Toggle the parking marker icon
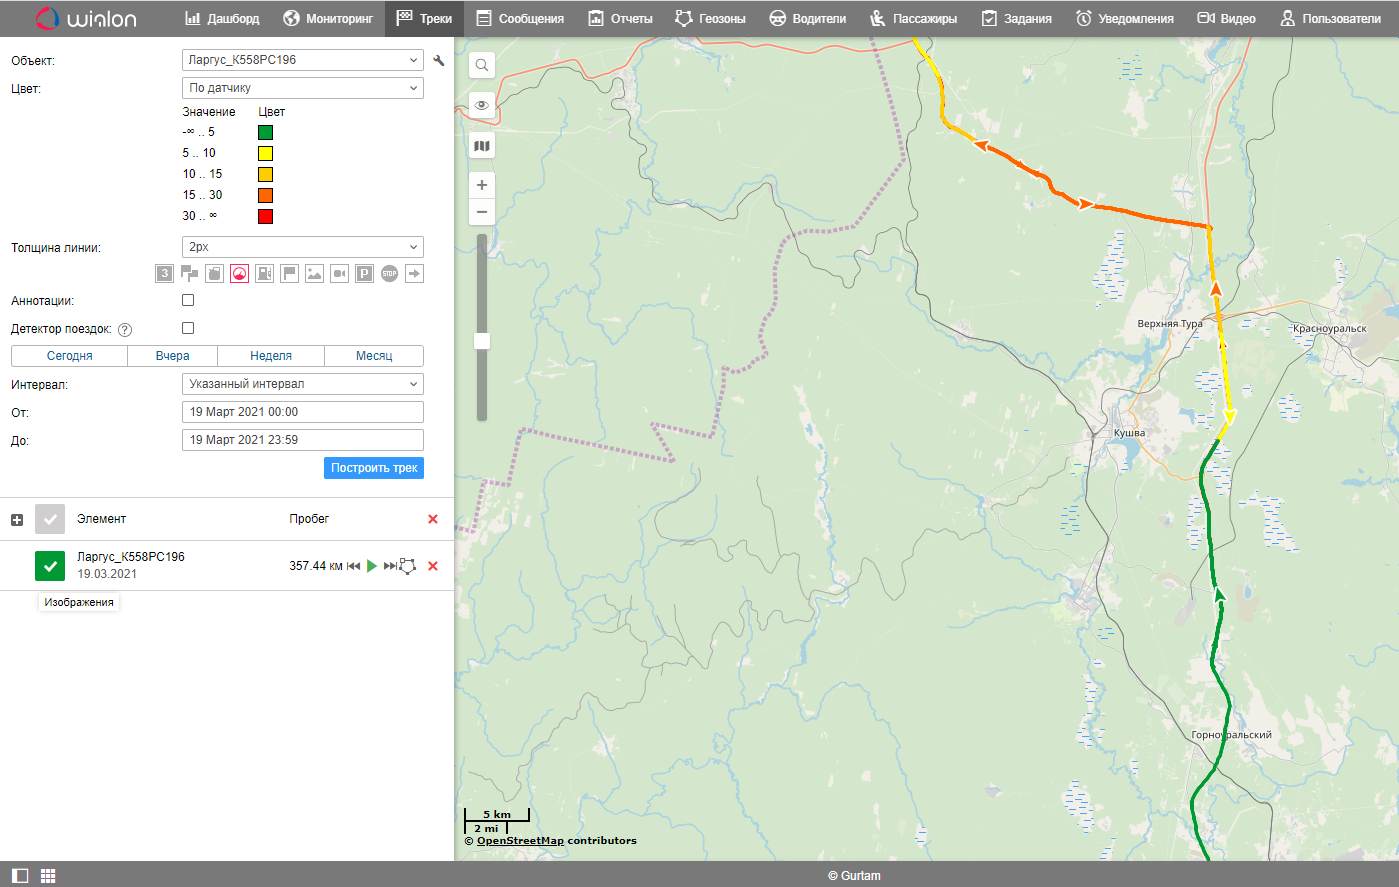This screenshot has height=887, width=1399. (x=364, y=273)
